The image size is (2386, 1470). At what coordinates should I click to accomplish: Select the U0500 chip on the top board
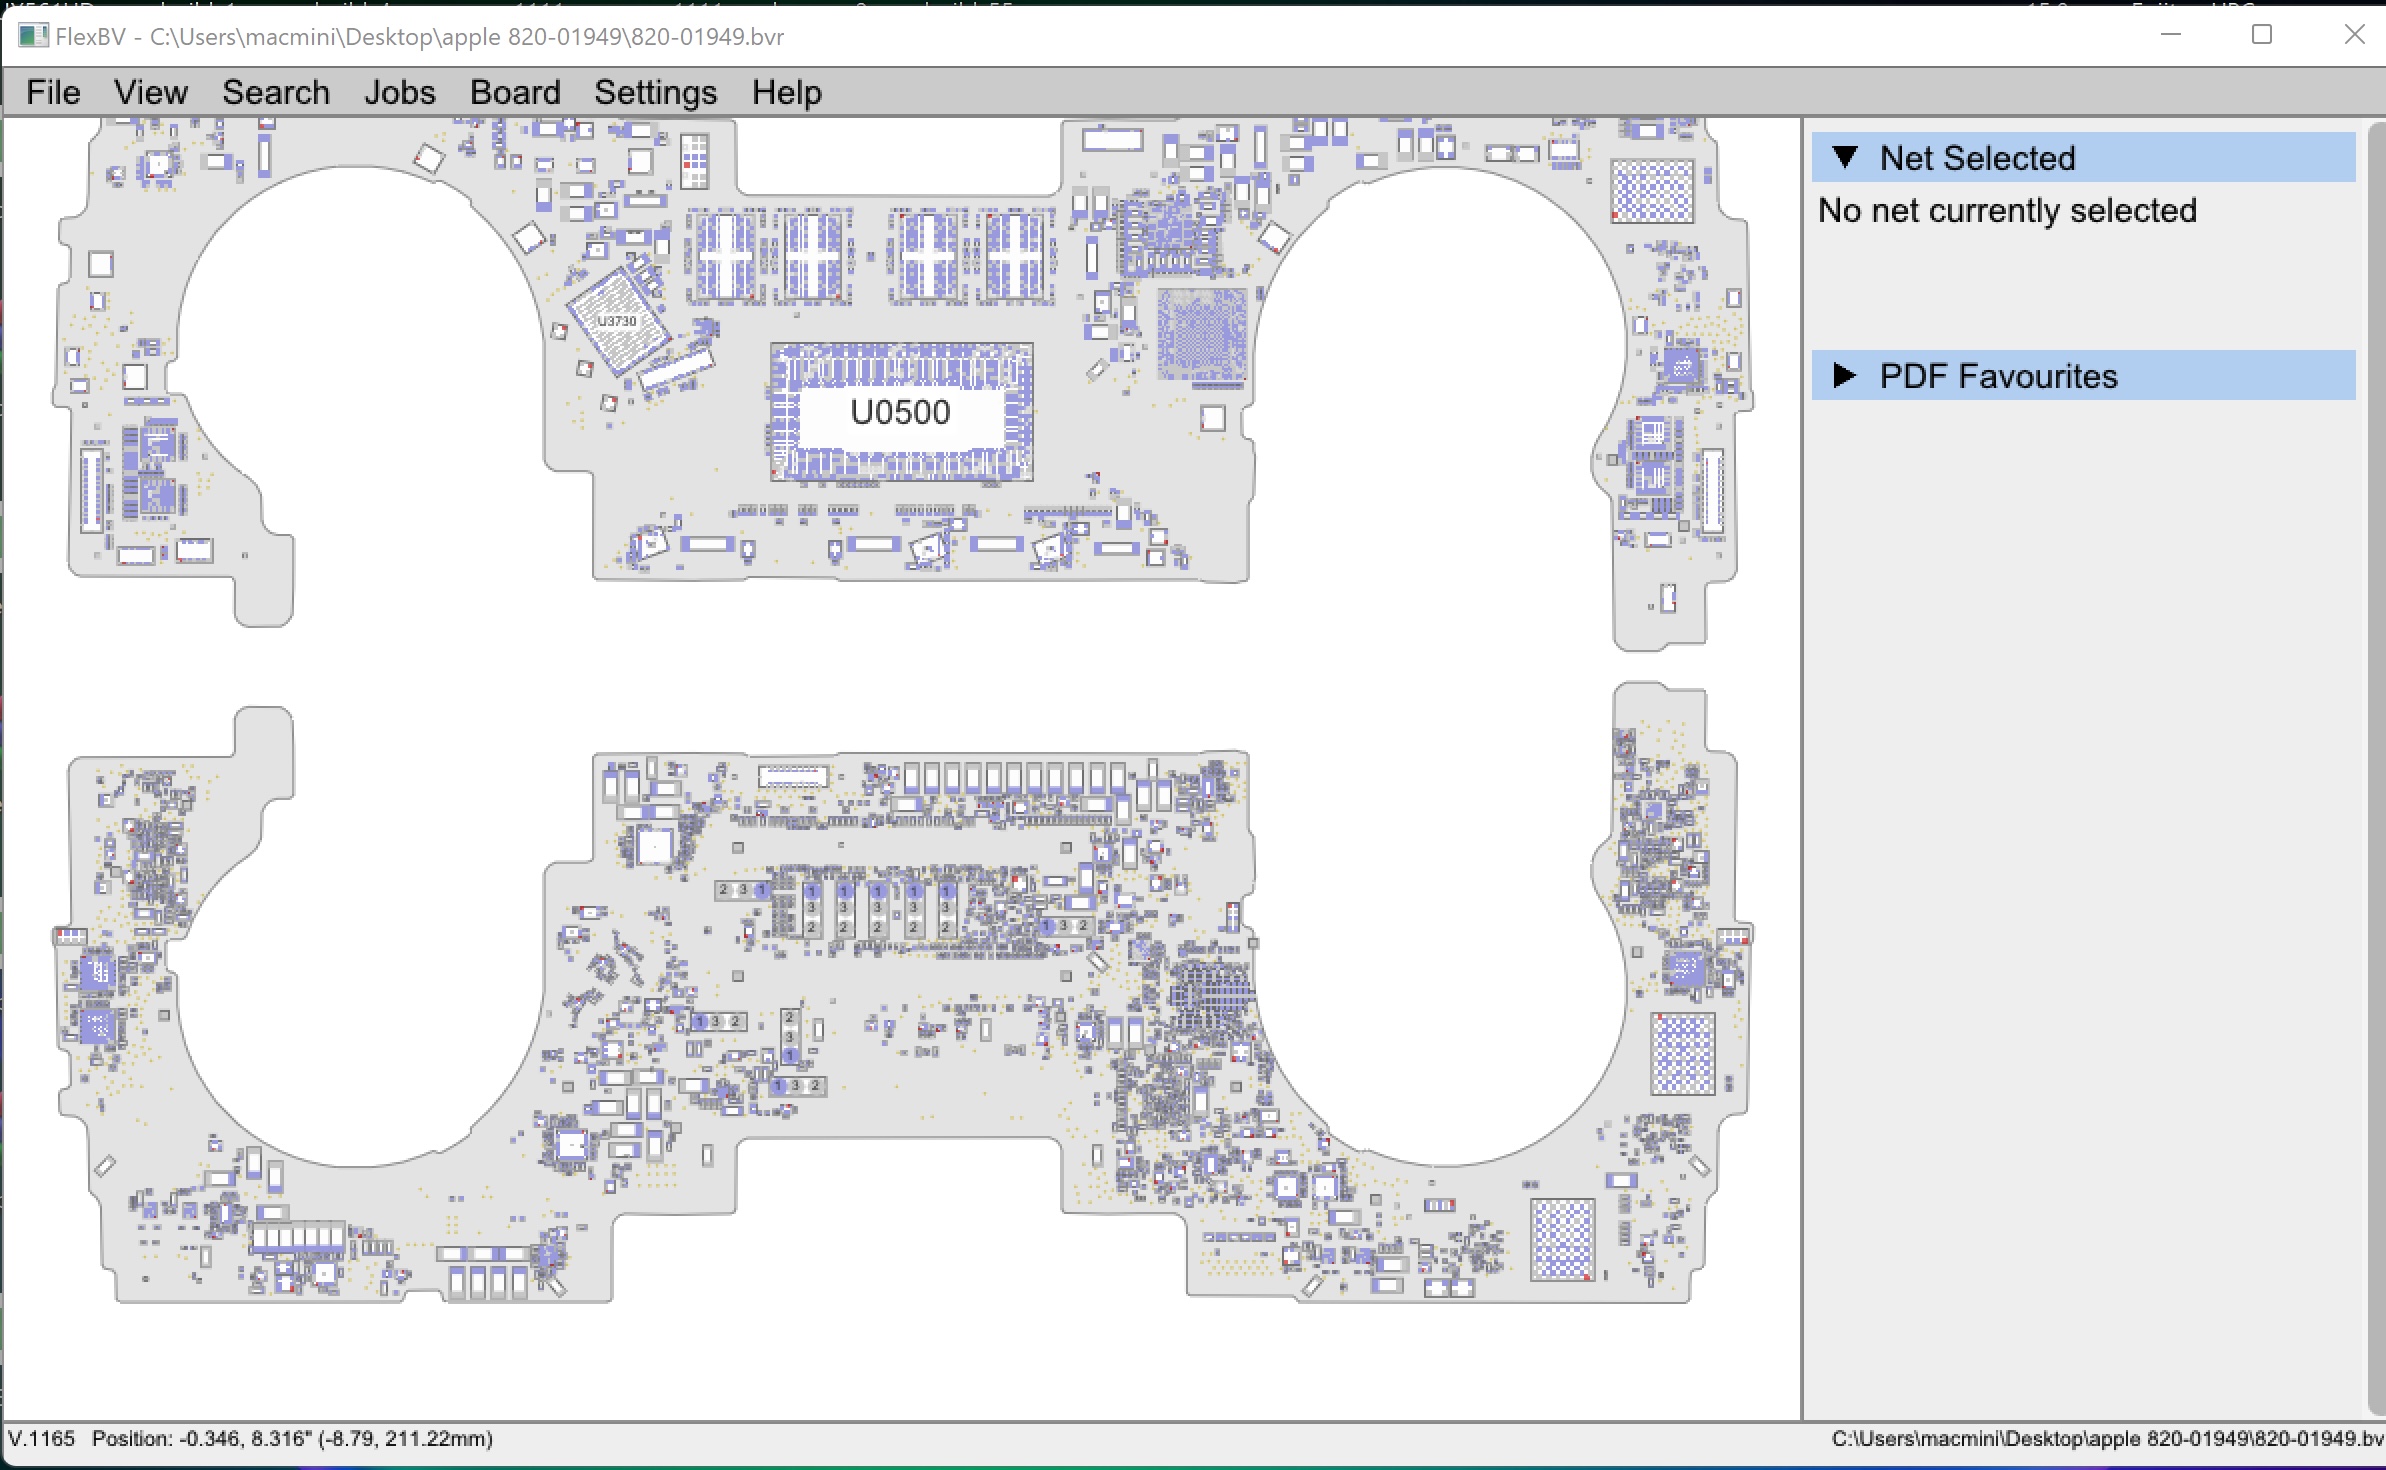900,412
